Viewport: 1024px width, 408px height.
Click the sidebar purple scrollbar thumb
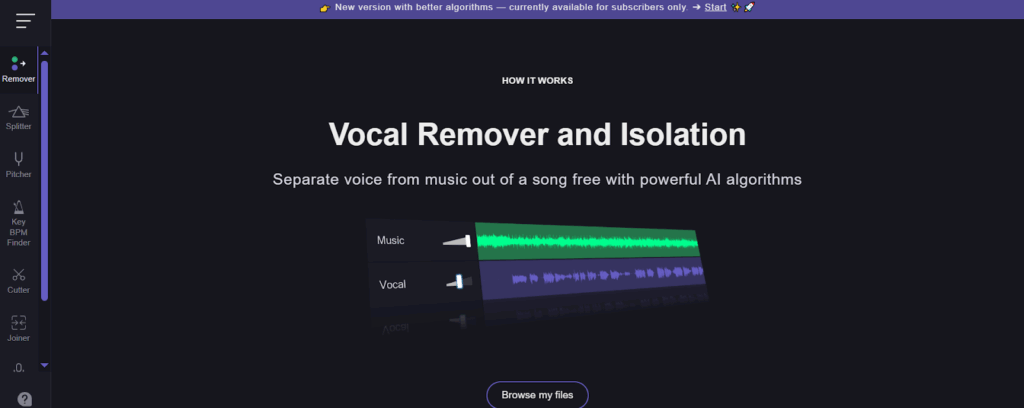(x=44, y=181)
